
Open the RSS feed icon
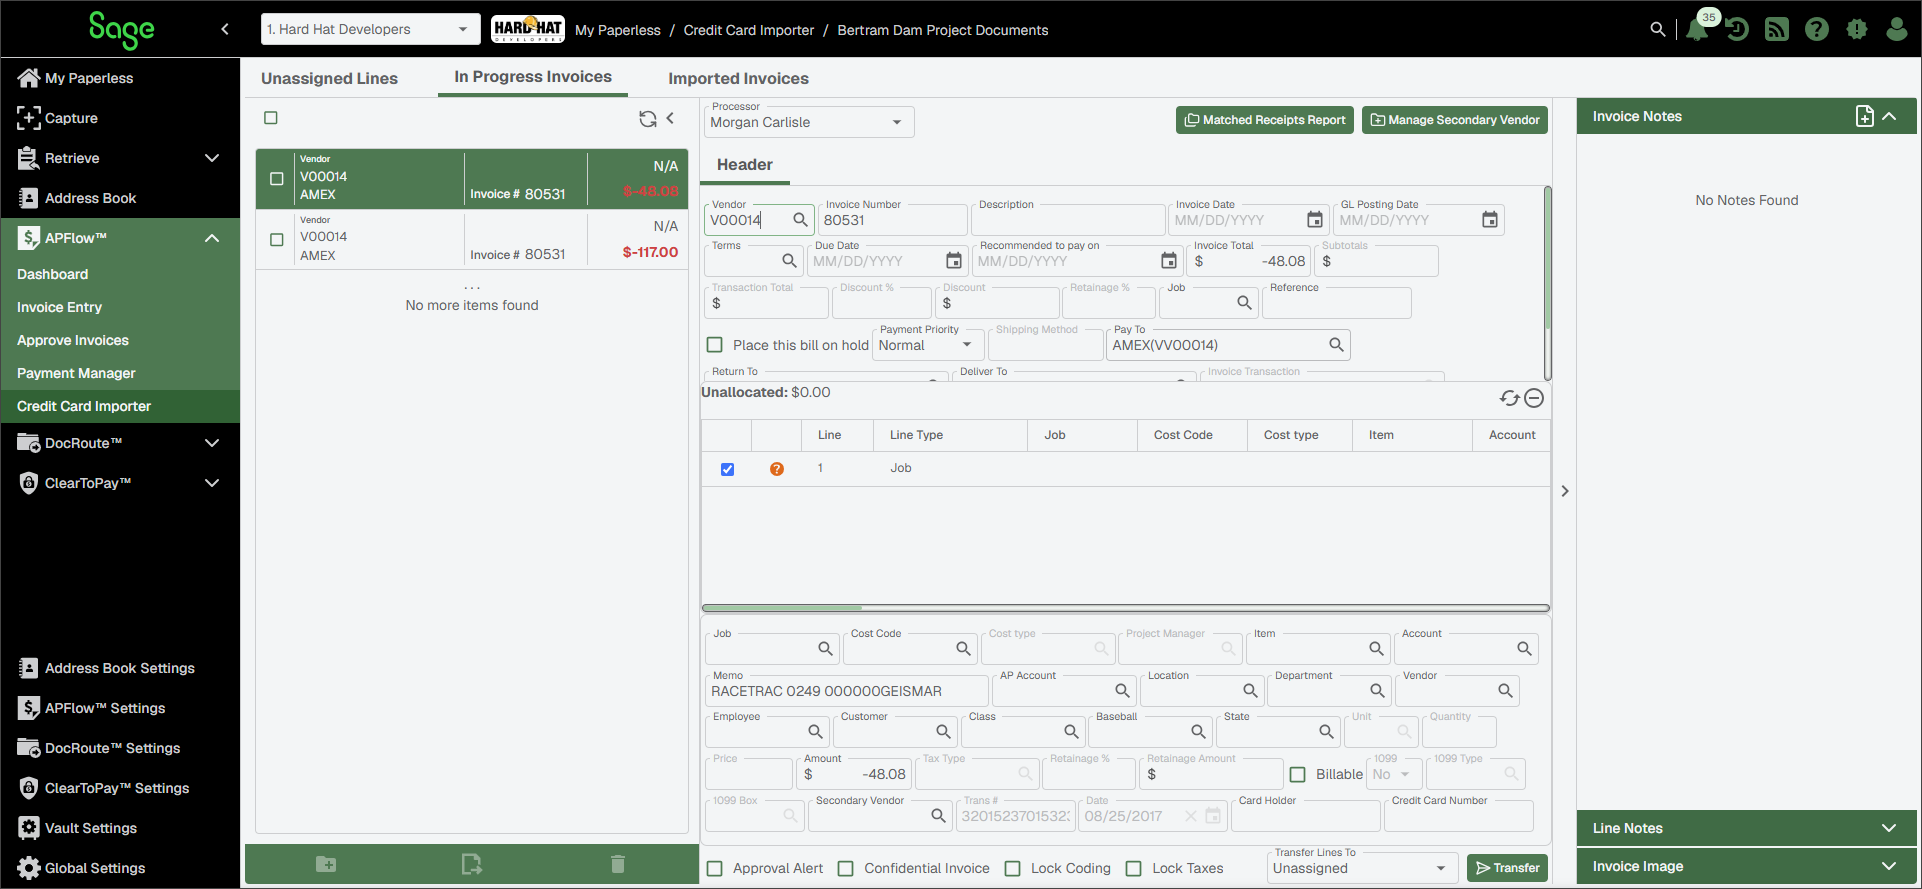[1777, 30]
